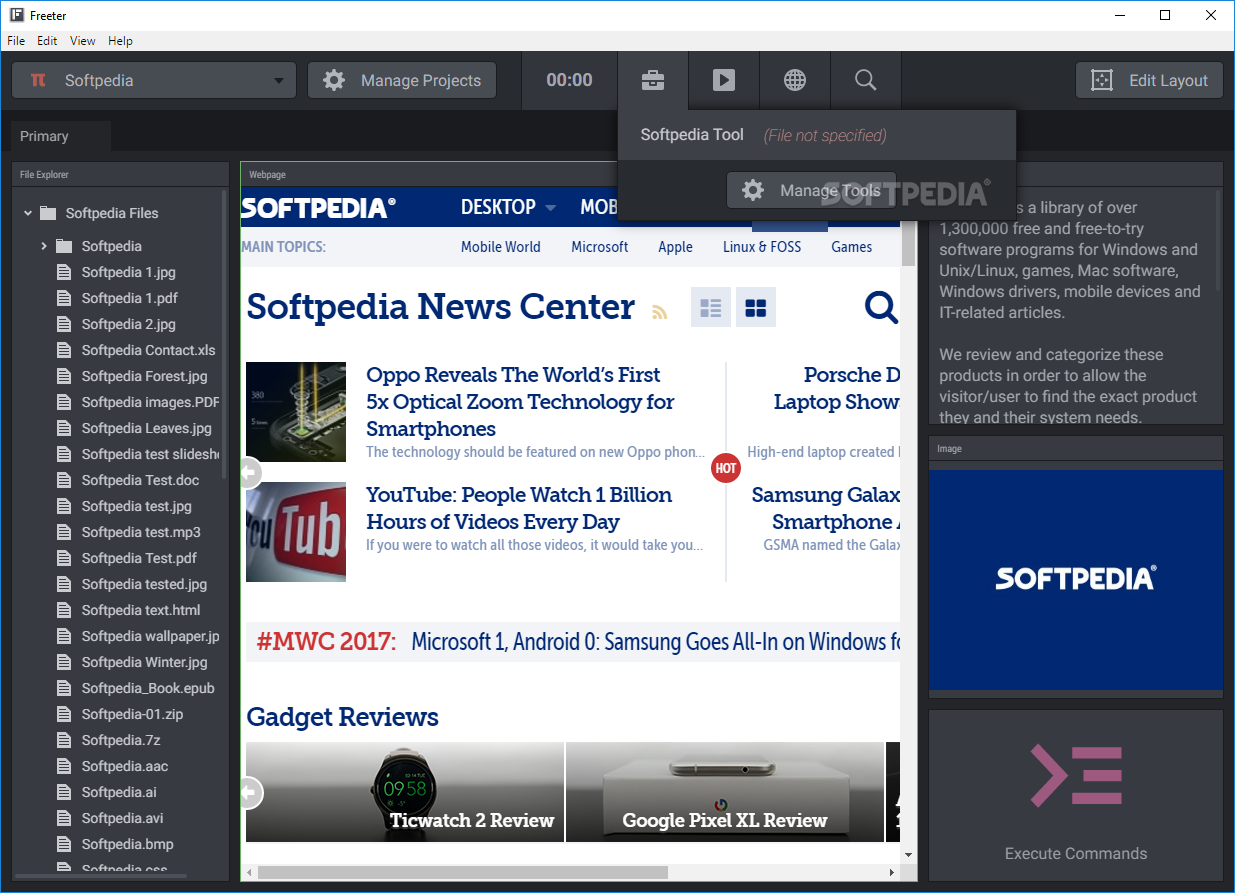Select the file Softpedia Winter.jpg
The height and width of the screenshot is (893, 1235).
tap(145, 662)
